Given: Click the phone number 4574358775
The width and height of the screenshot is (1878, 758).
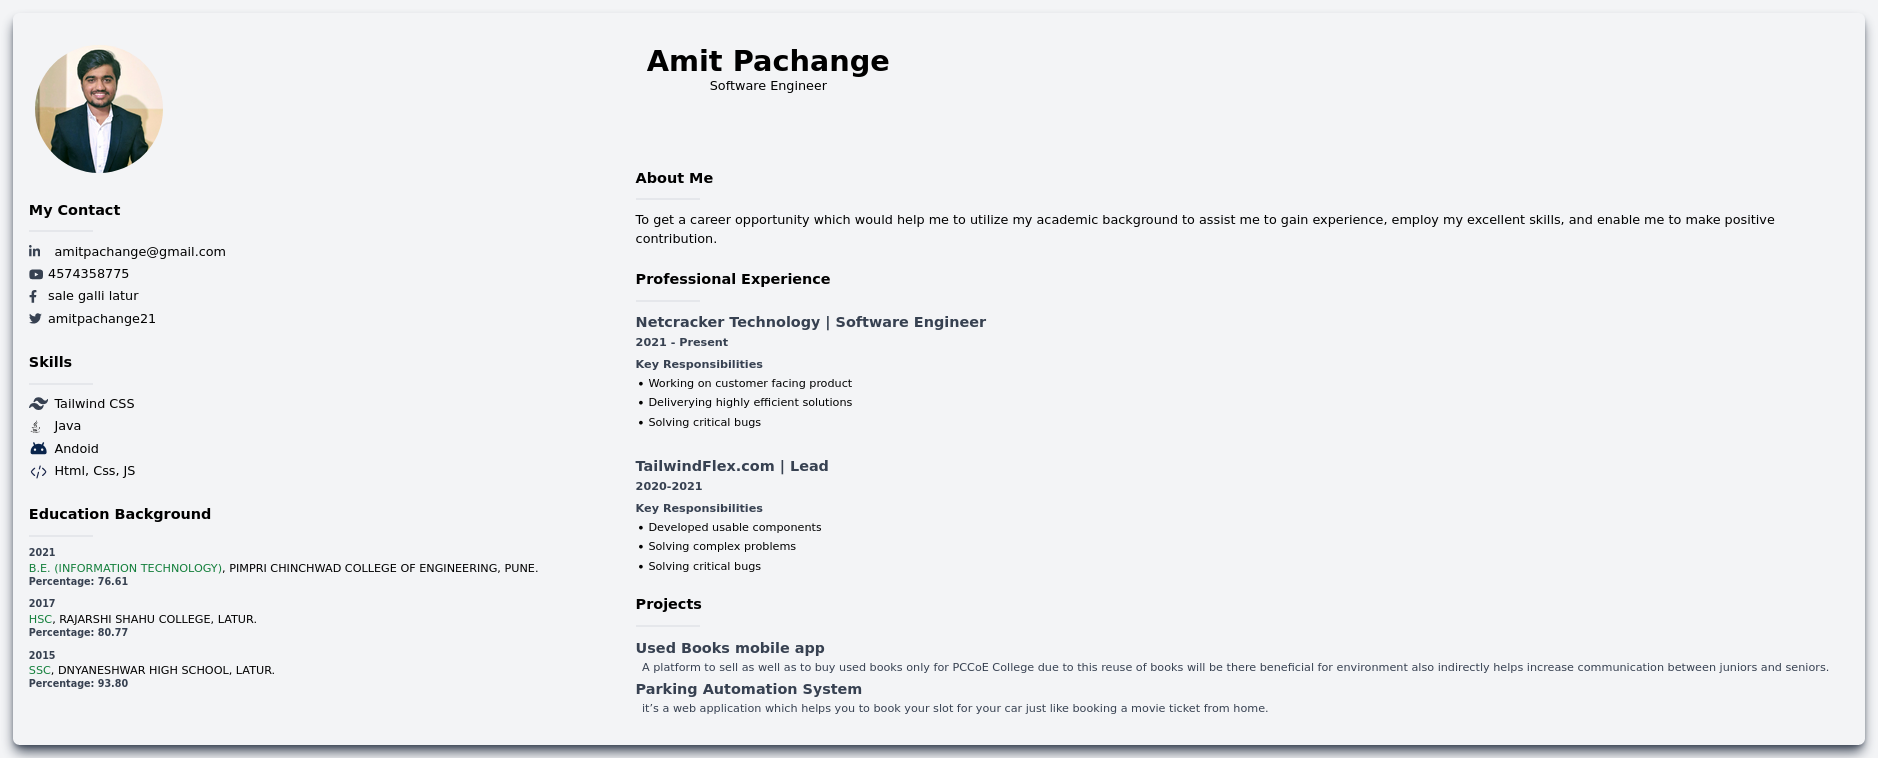Looking at the screenshot, I should click(x=88, y=274).
